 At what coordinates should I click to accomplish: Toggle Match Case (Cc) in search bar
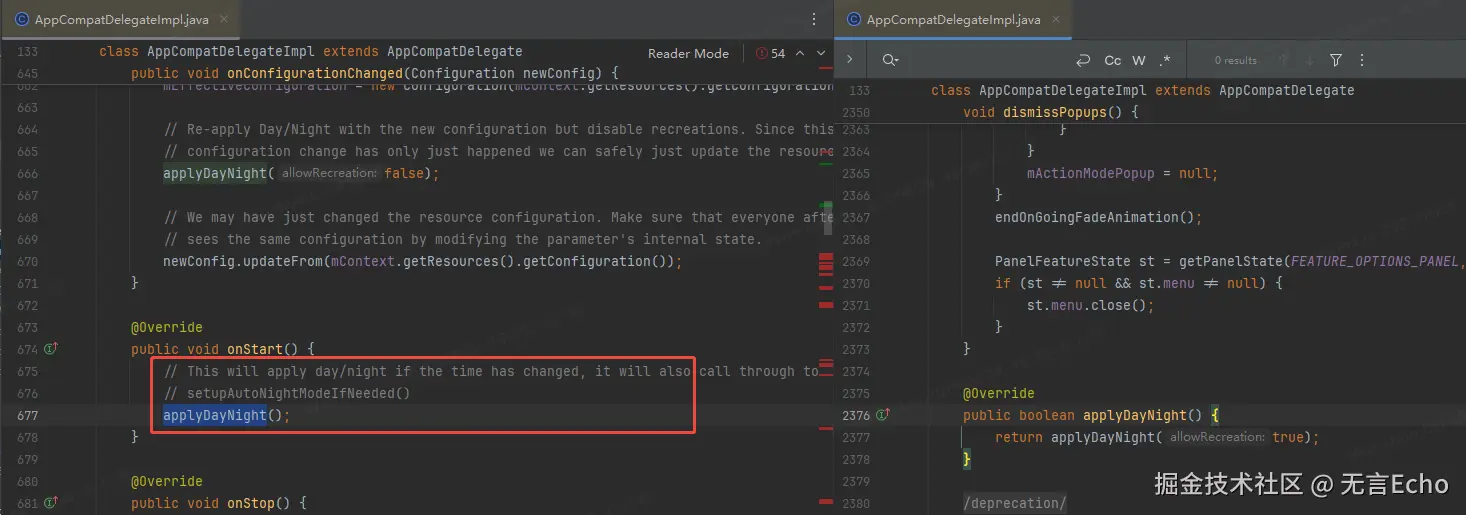tap(1113, 60)
